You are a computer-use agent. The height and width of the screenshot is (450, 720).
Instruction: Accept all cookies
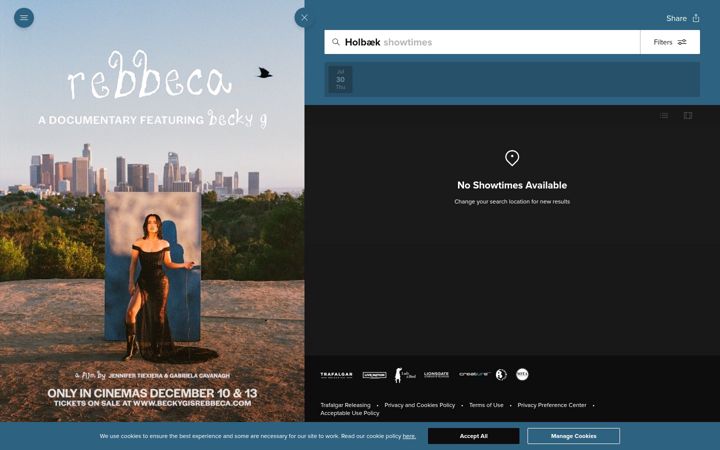473,436
